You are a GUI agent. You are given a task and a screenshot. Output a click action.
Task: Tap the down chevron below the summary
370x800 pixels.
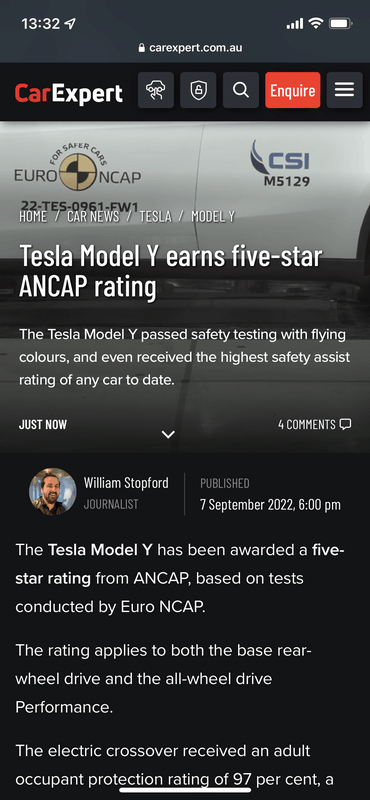coord(168,435)
